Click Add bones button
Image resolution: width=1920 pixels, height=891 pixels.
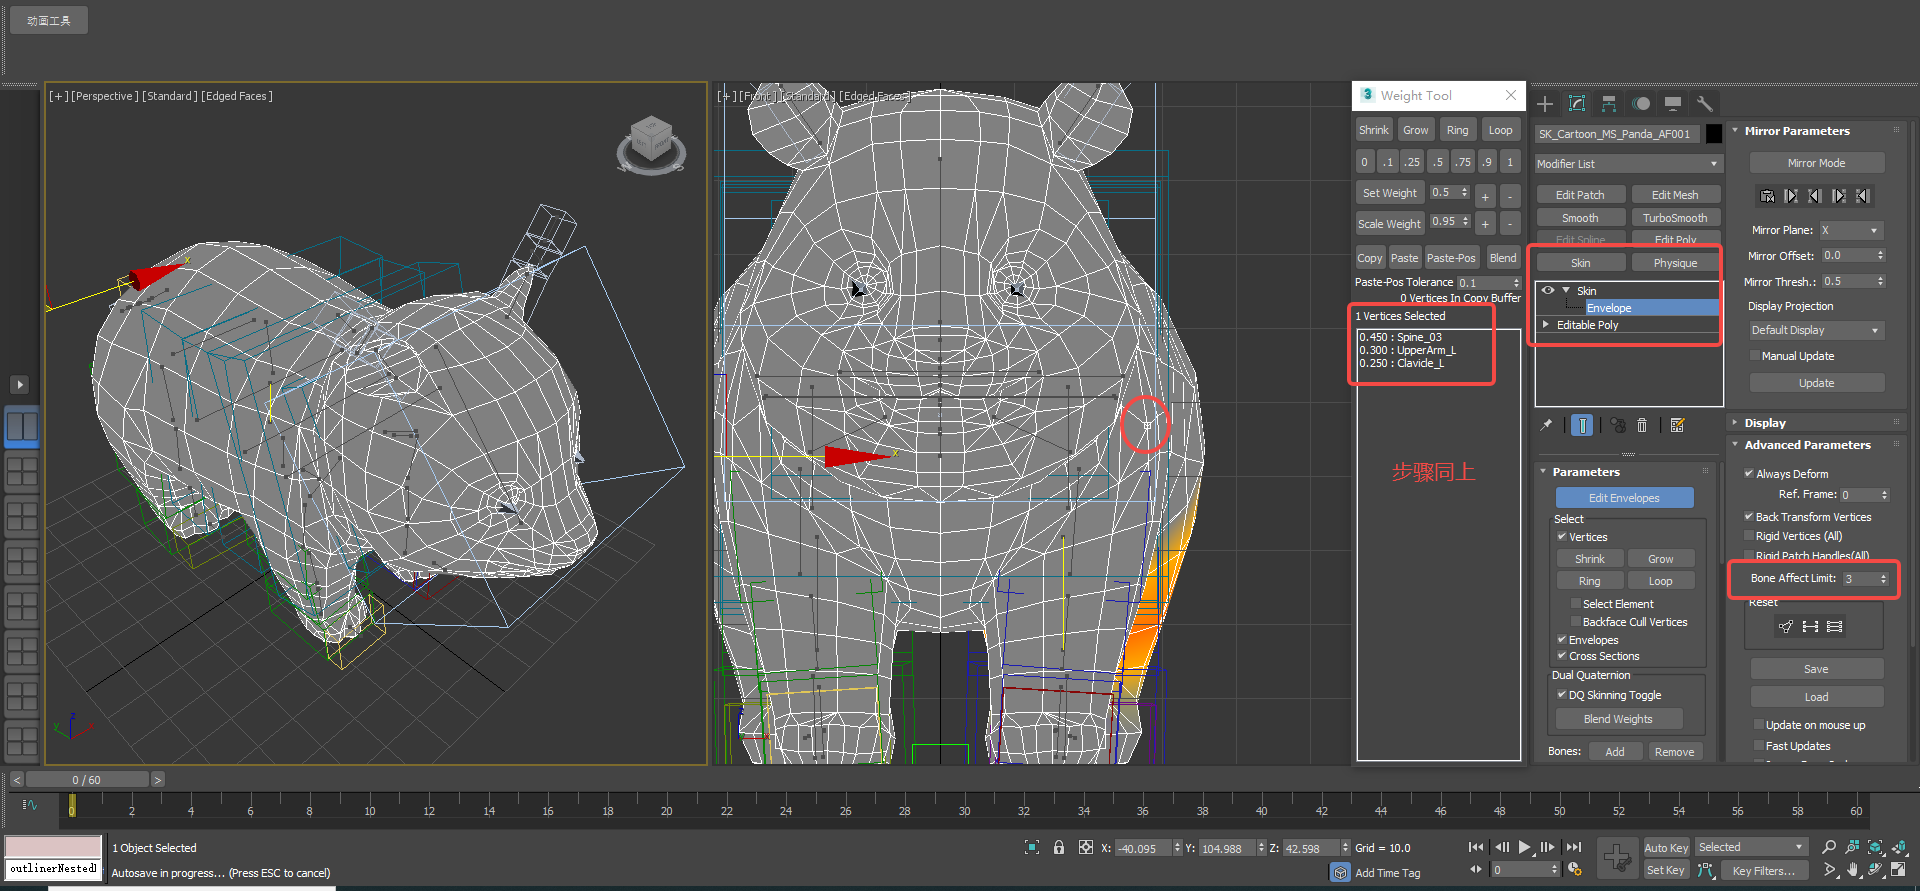pyautogui.click(x=1614, y=752)
